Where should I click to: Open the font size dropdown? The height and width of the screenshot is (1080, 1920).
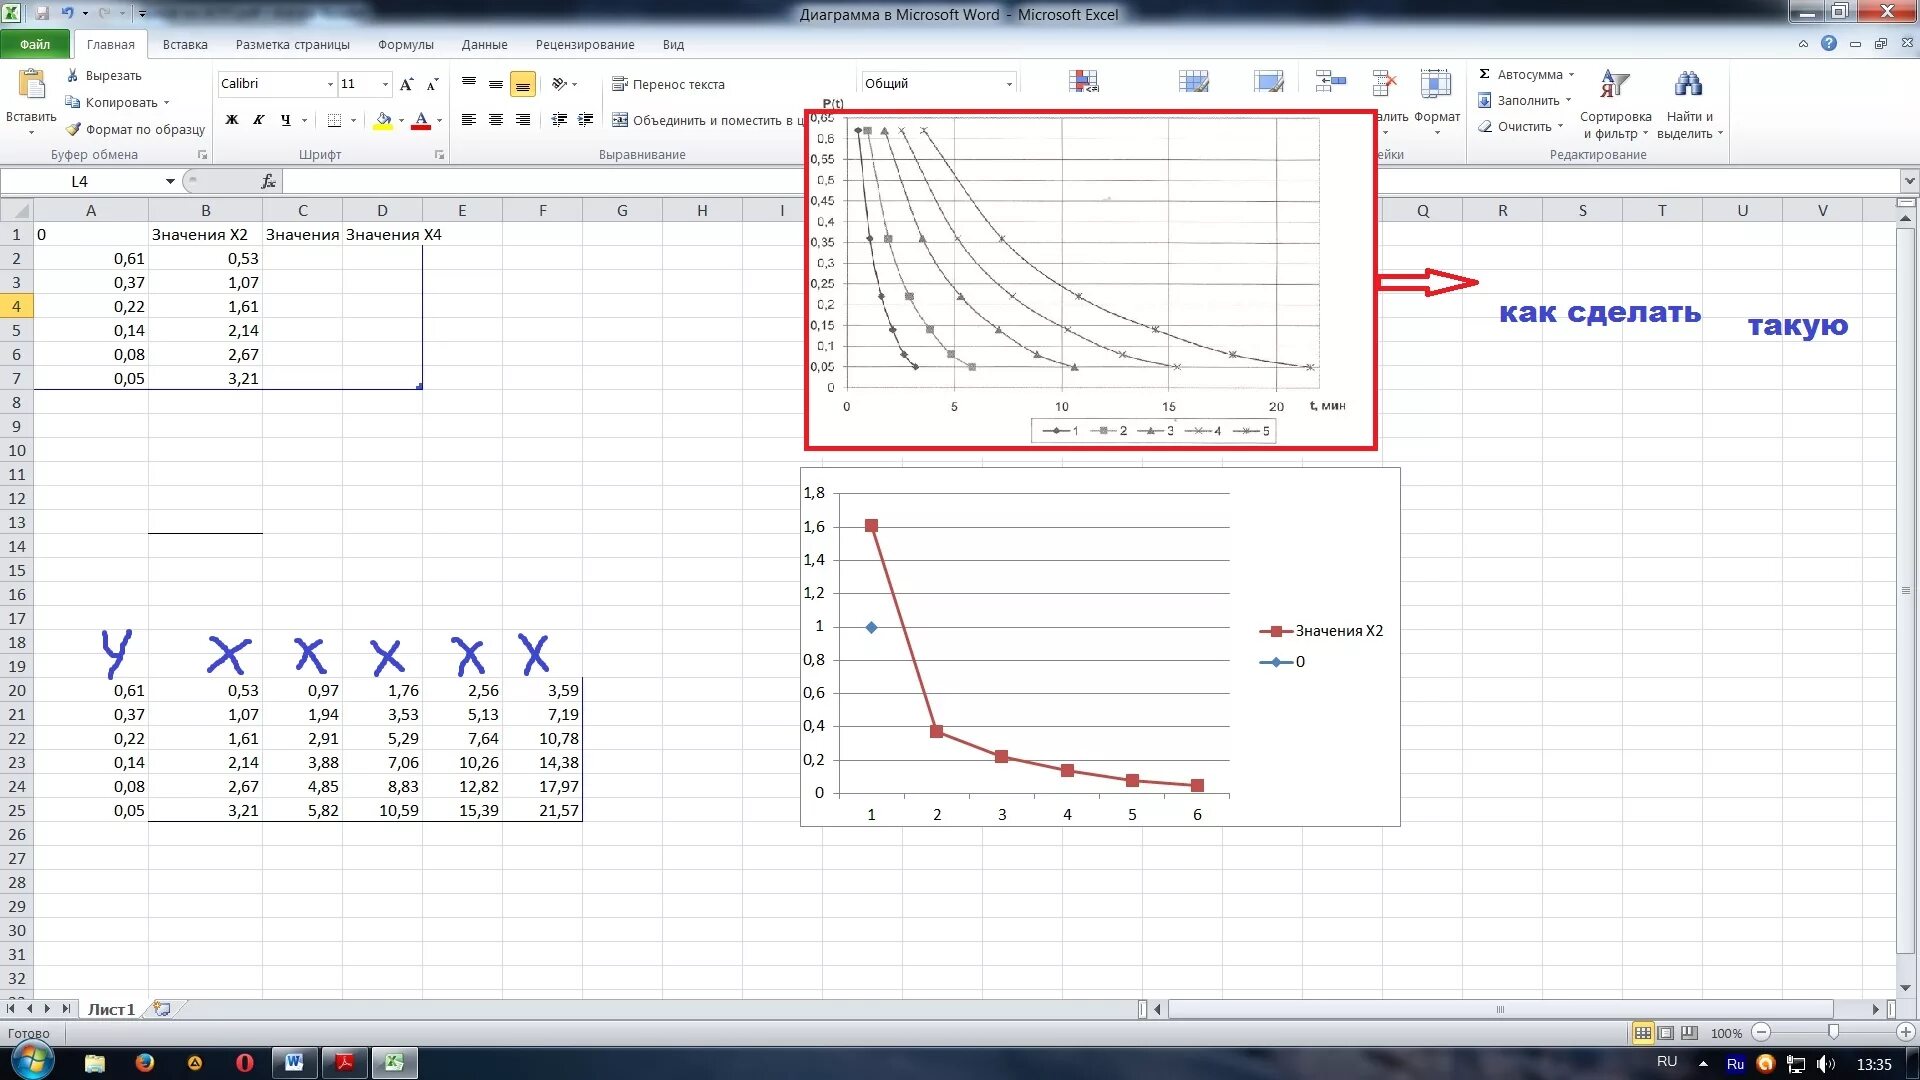click(385, 84)
